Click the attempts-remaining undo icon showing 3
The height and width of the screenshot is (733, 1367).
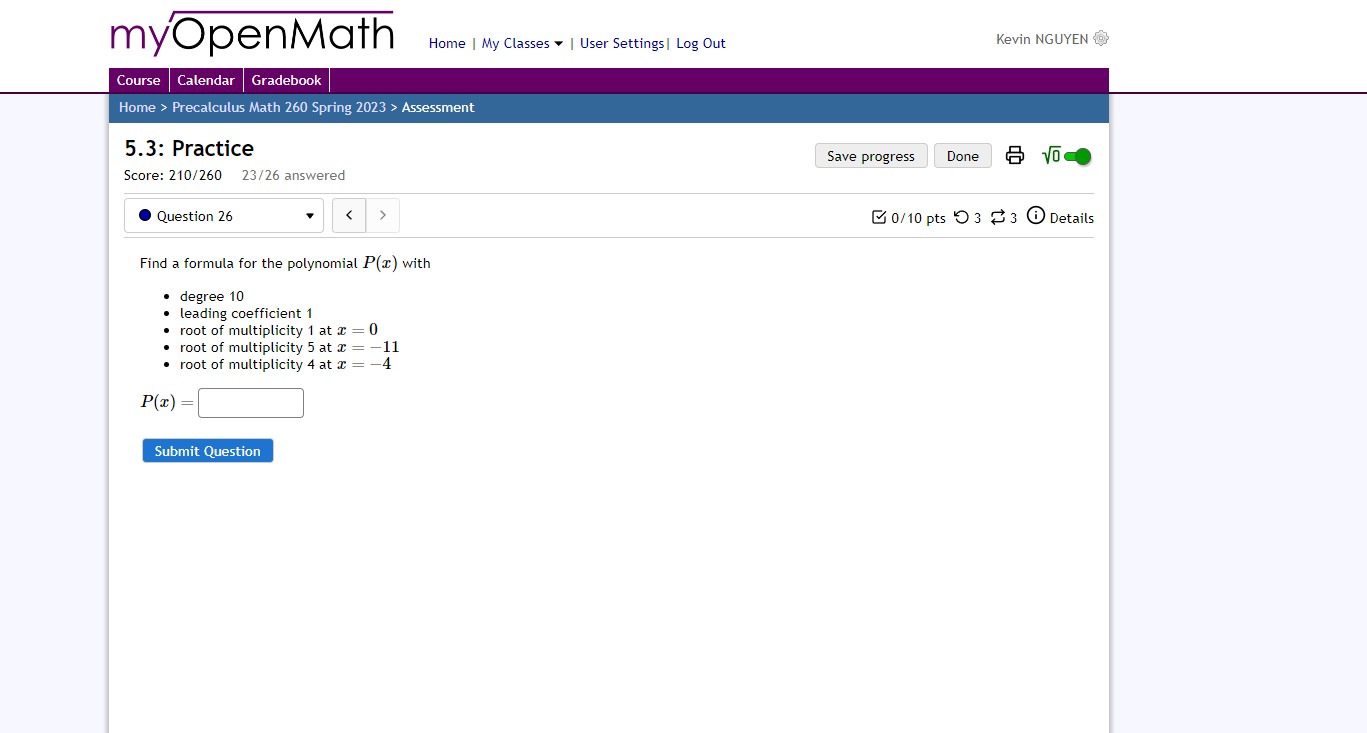pyautogui.click(x=961, y=216)
